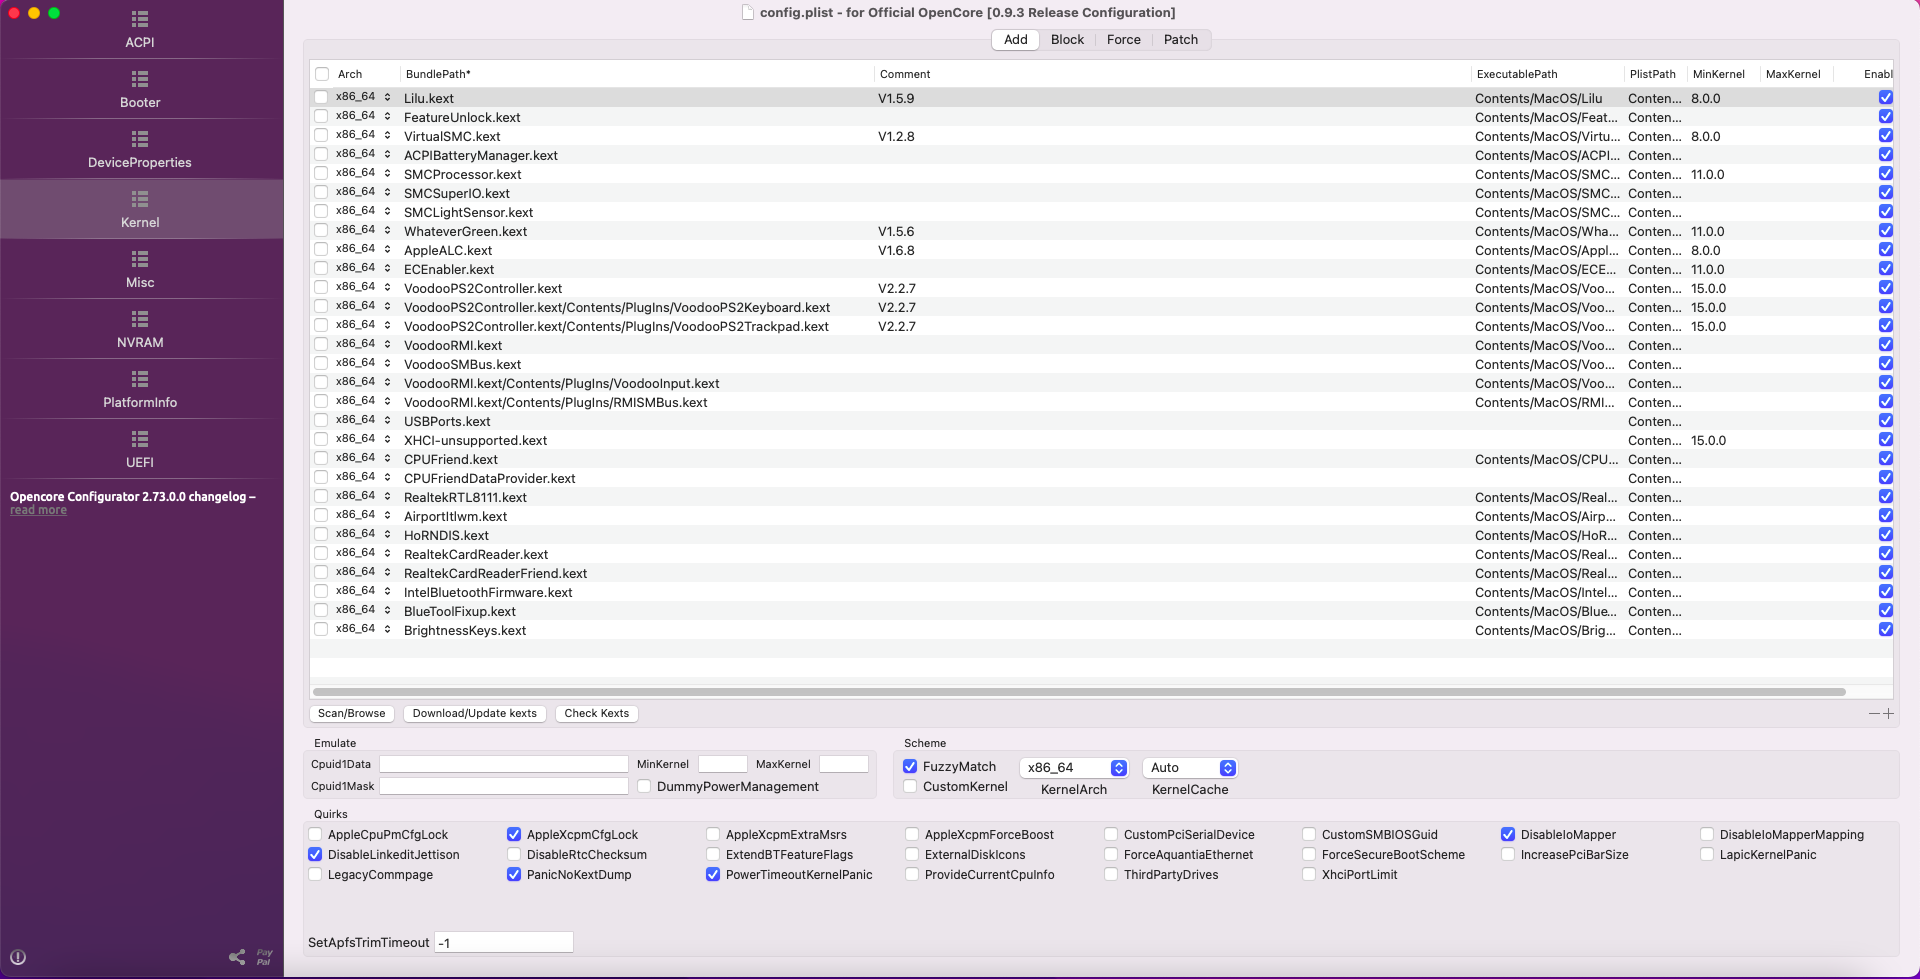Click the Cpuid1Mask input field
The width and height of the screenshot is (1920, 979).
click(x=504, y=786)
